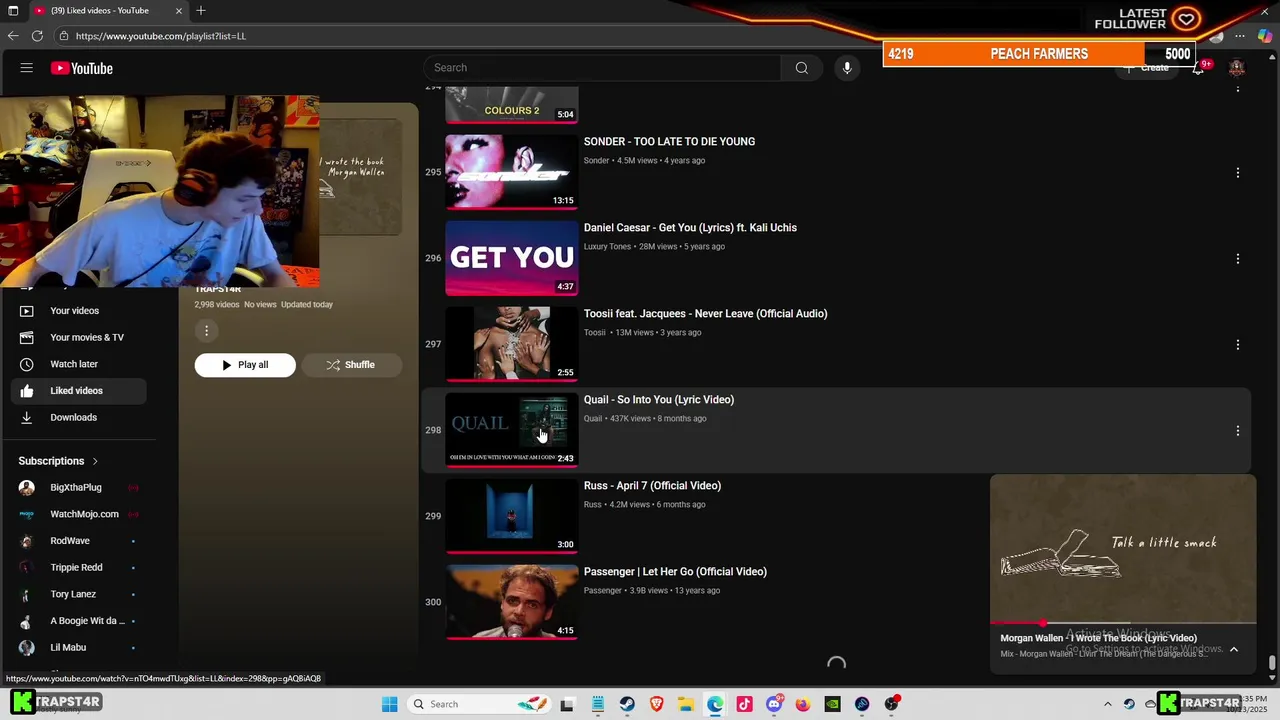Image resolution: width=1280 pixels, height=720 pixels.
Task: Open Luxury Tones channel link
Action: tap(607, 246)
